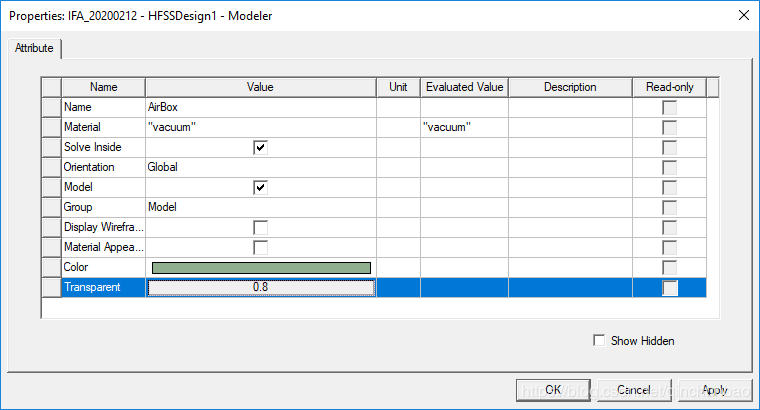Edit the AirBox name value field

pos(261,107)
